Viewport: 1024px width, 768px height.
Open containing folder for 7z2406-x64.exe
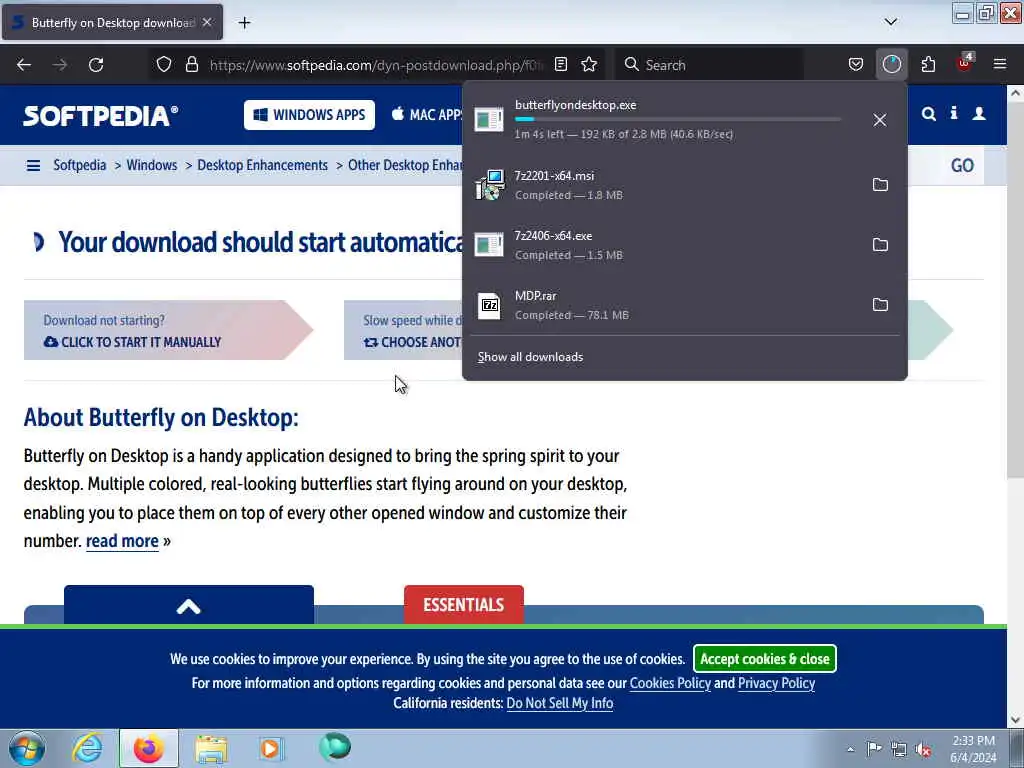point(880,245)
